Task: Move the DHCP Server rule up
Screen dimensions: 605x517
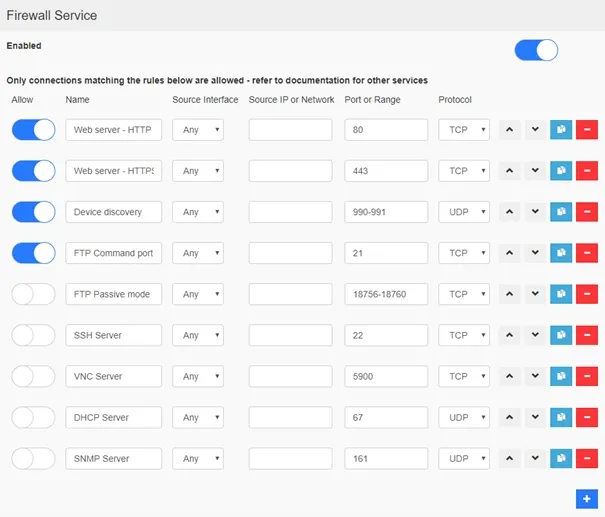Action: [510, 417]
